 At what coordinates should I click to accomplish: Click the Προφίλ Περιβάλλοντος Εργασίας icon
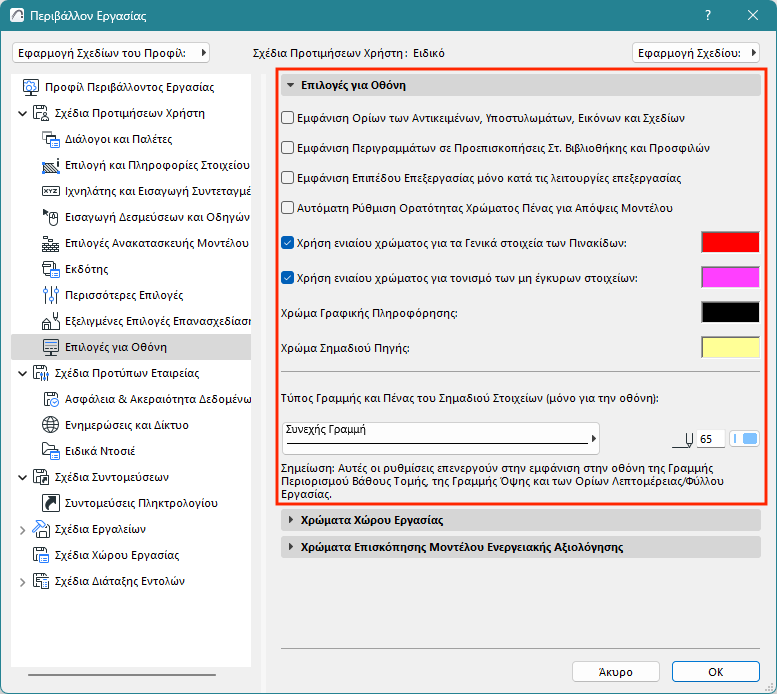coord(31,87)
